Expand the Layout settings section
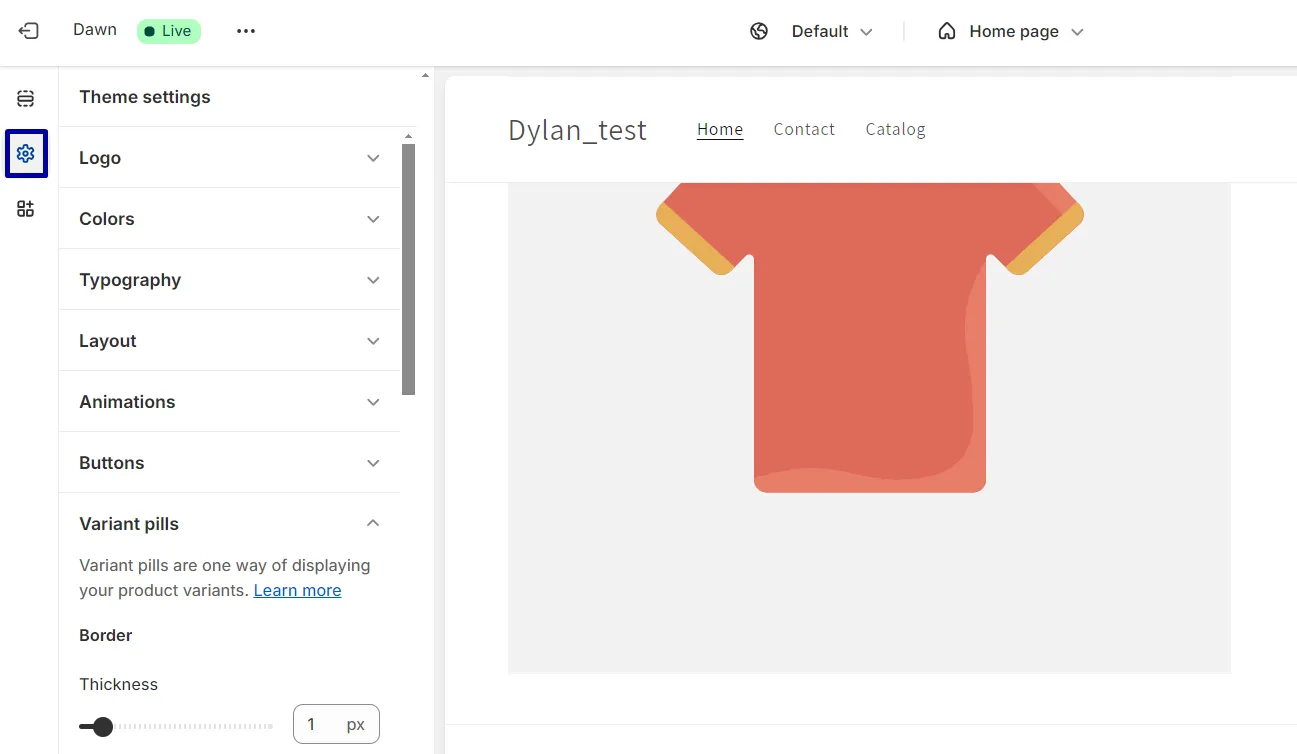 [230, 341]
